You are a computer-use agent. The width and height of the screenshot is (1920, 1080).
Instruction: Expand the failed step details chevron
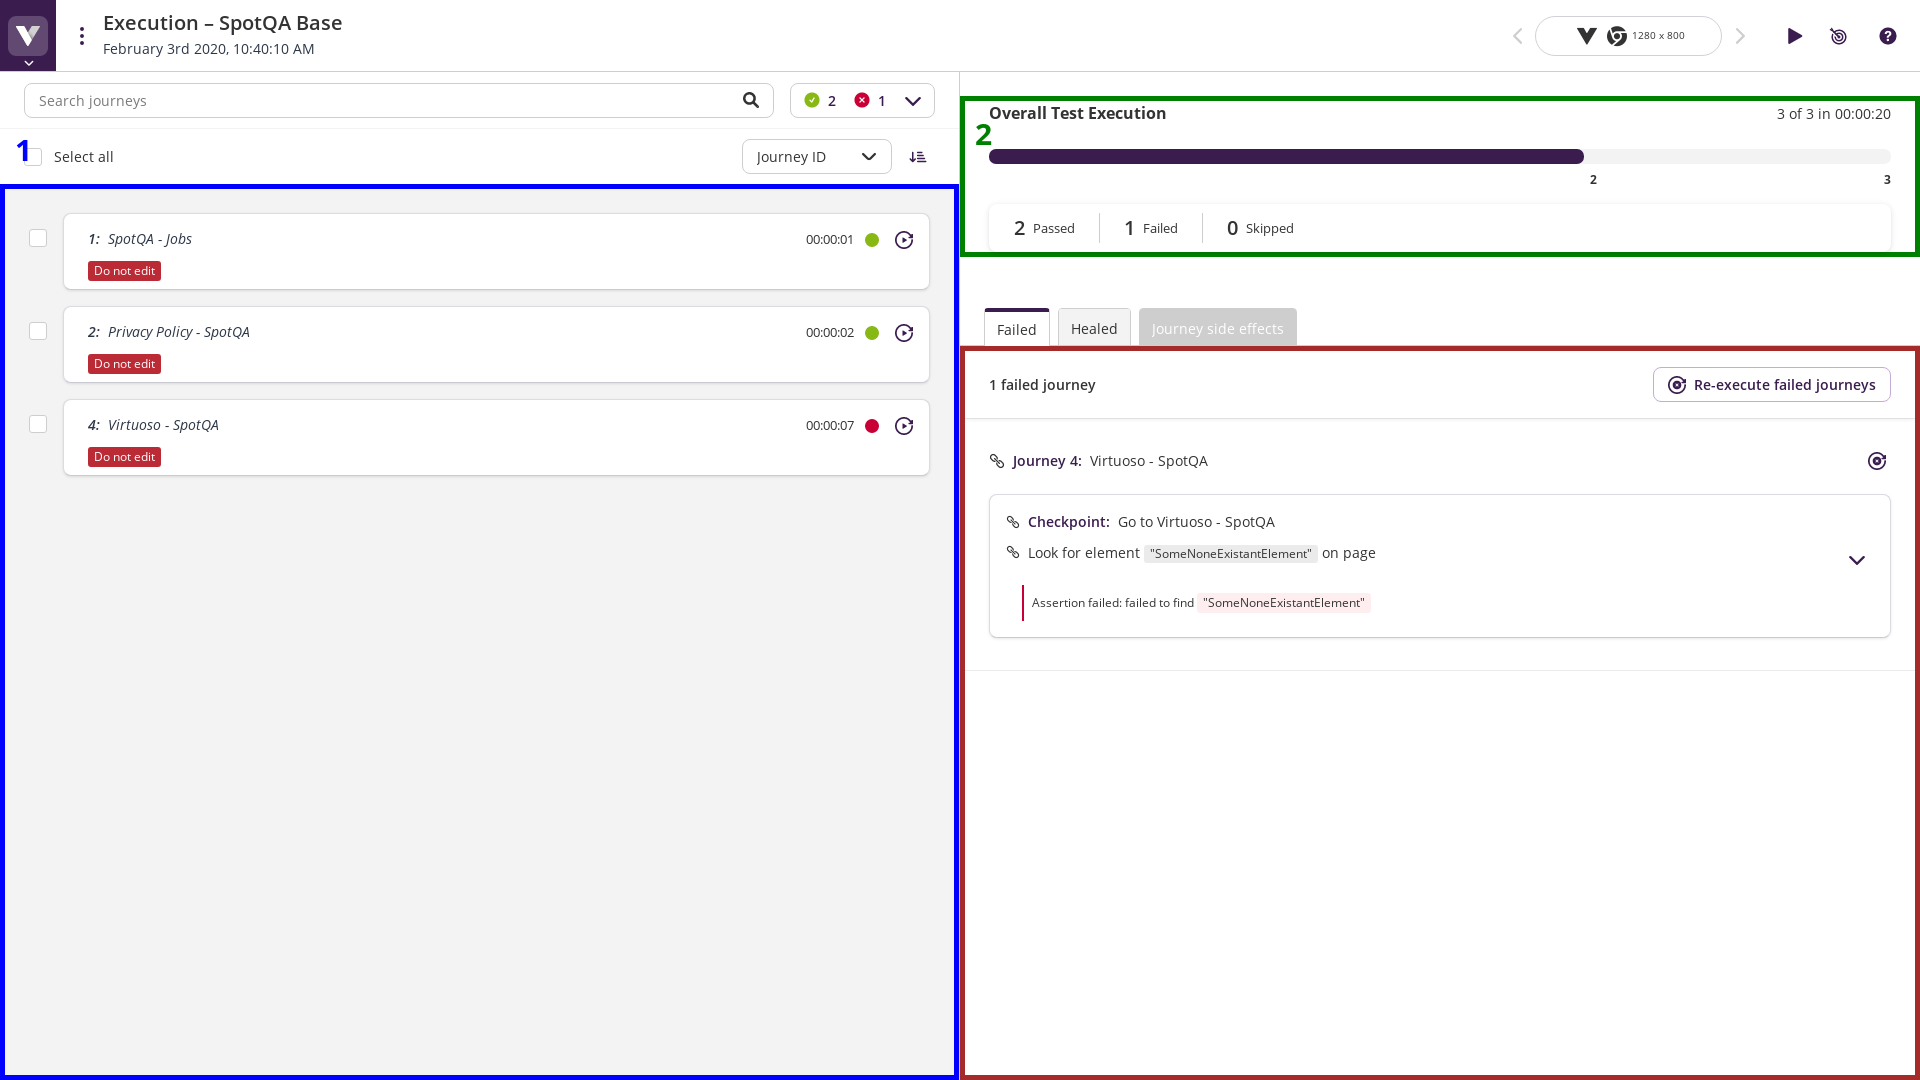(1857, 561)
